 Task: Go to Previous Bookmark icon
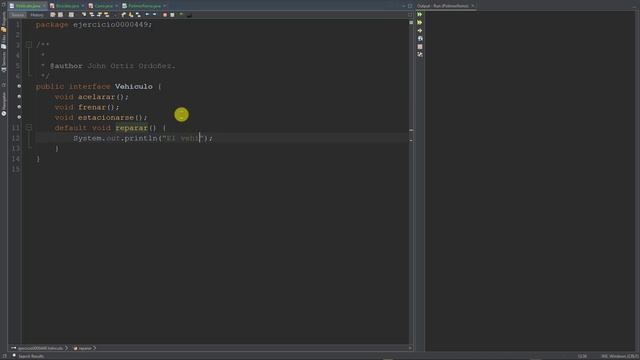124,15
